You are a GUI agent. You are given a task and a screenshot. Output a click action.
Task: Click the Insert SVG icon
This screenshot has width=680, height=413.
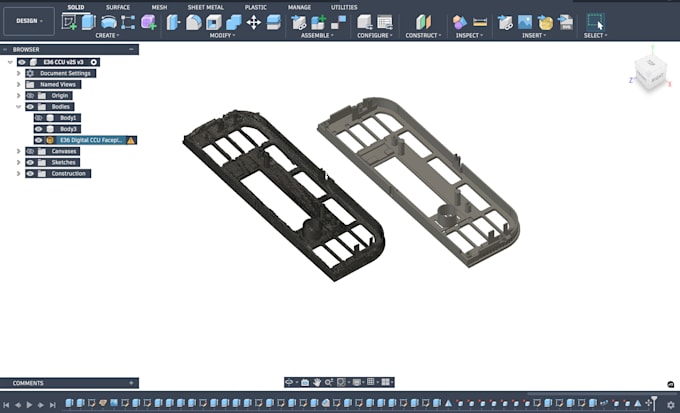point(565,22)
